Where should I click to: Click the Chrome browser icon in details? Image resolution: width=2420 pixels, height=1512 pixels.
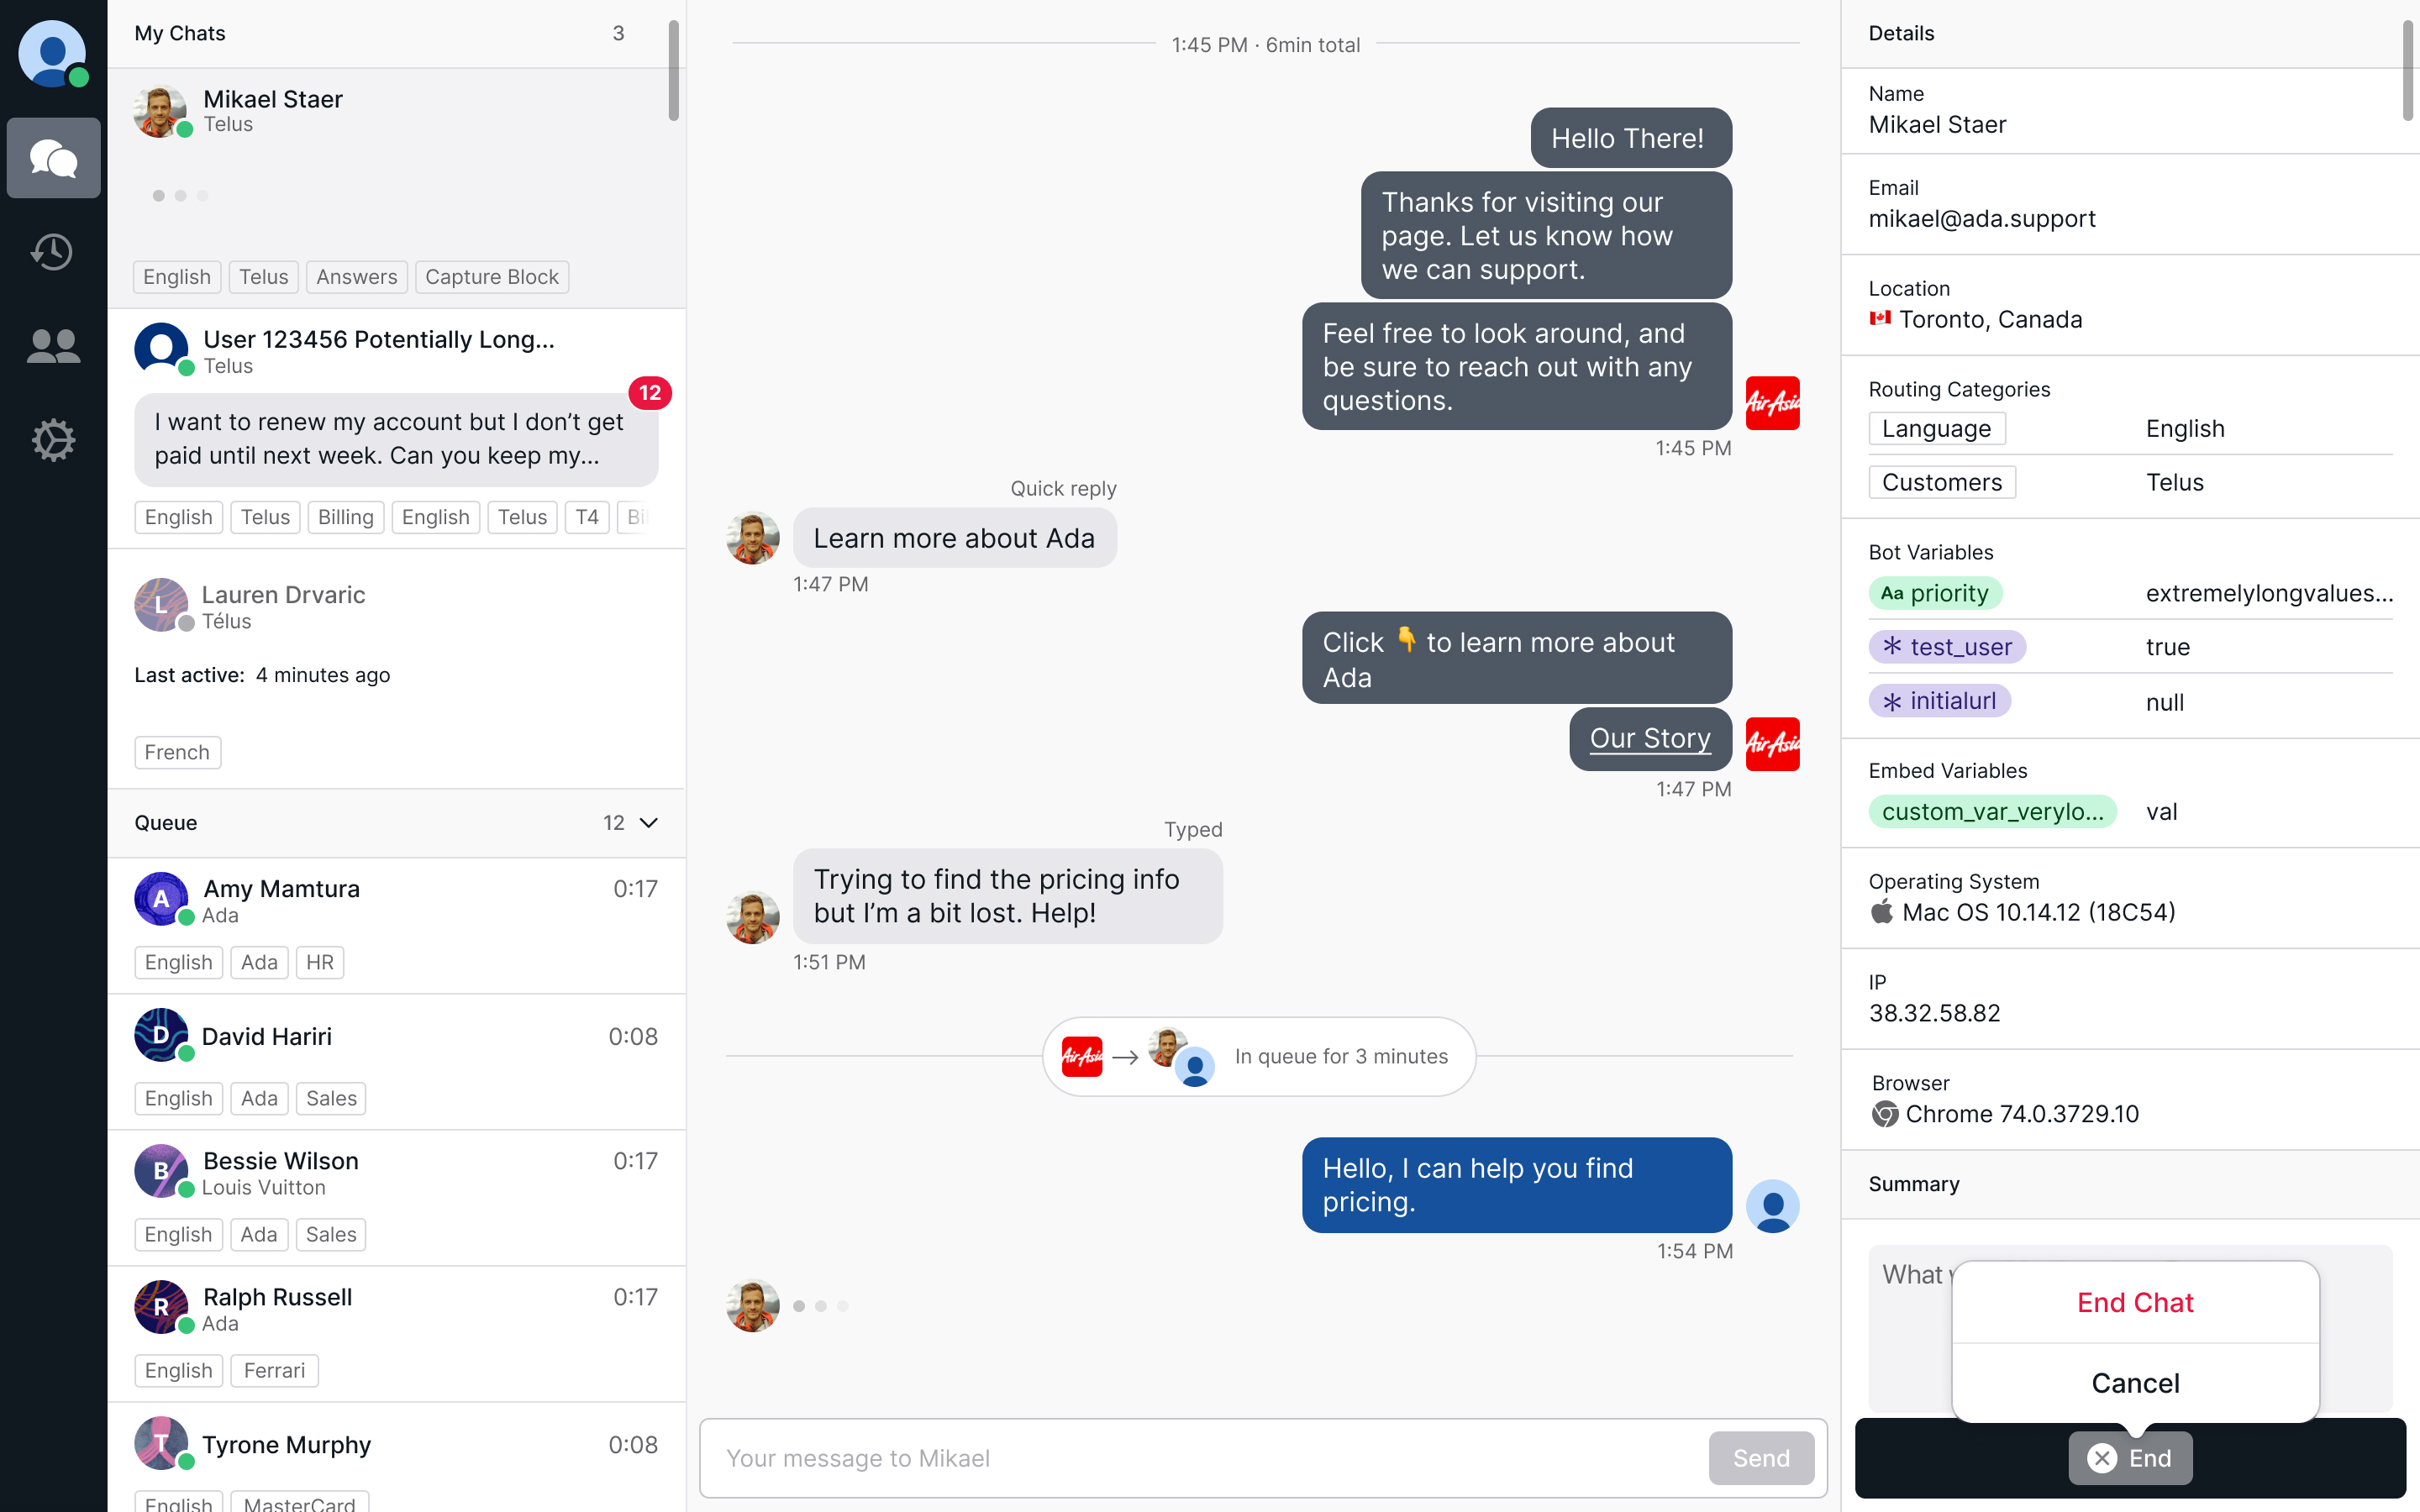(x=1885, y=1114)
